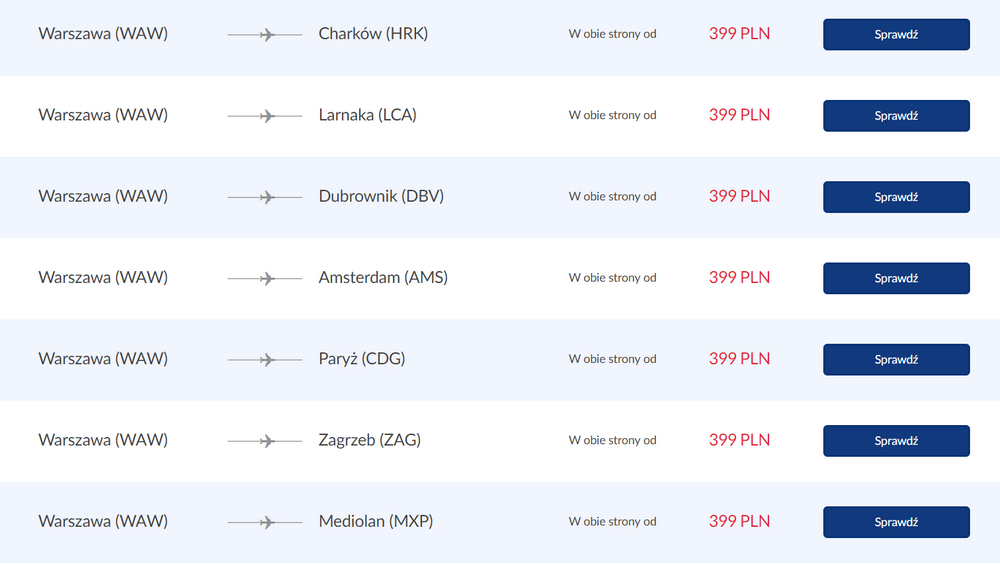Click the Sprawdź button for Larnaka flight
This screenshot has height=564, width=1000.
point(896,115)
